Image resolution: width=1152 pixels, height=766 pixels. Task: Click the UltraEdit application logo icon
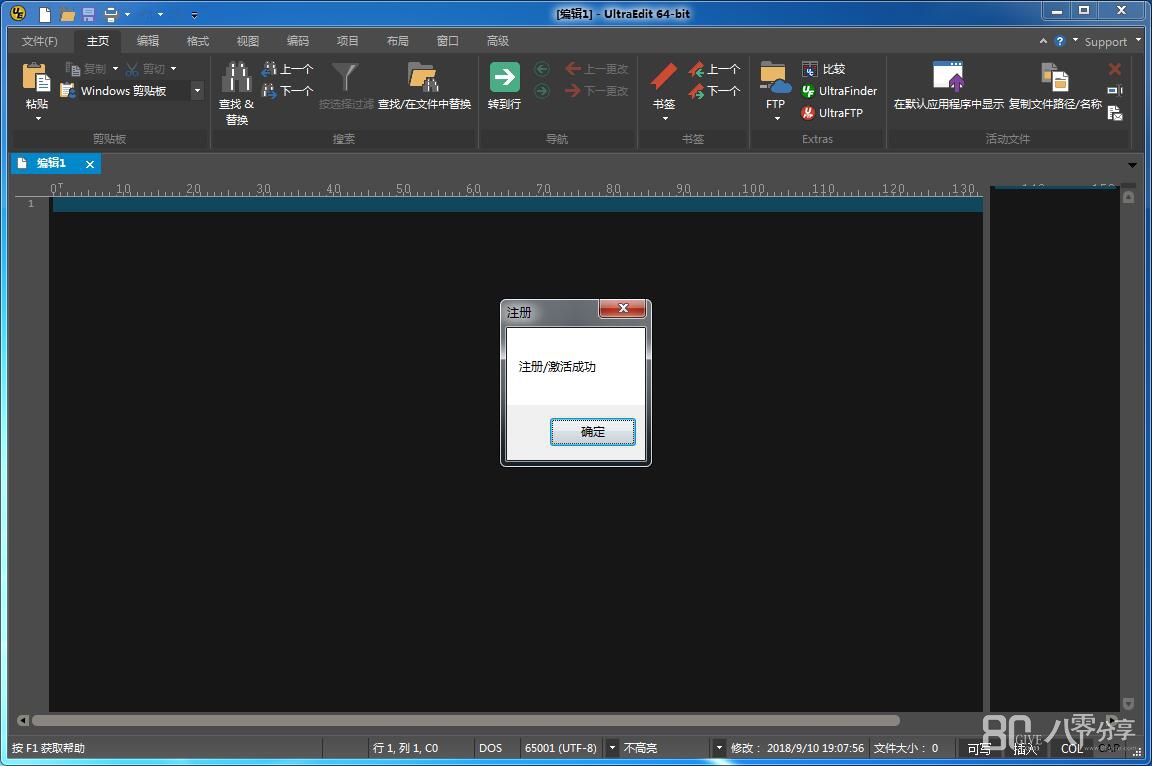[x=18, y=13]
